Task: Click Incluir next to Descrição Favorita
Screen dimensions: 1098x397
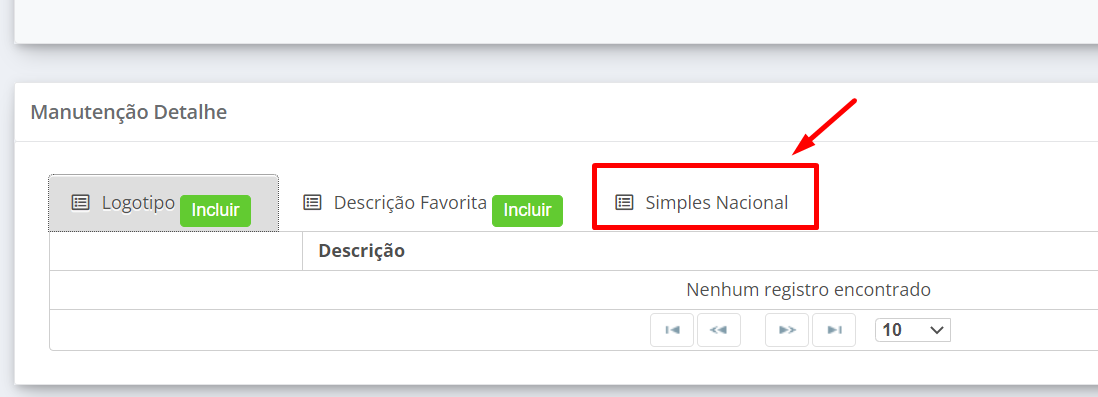Action: [527, 211]
